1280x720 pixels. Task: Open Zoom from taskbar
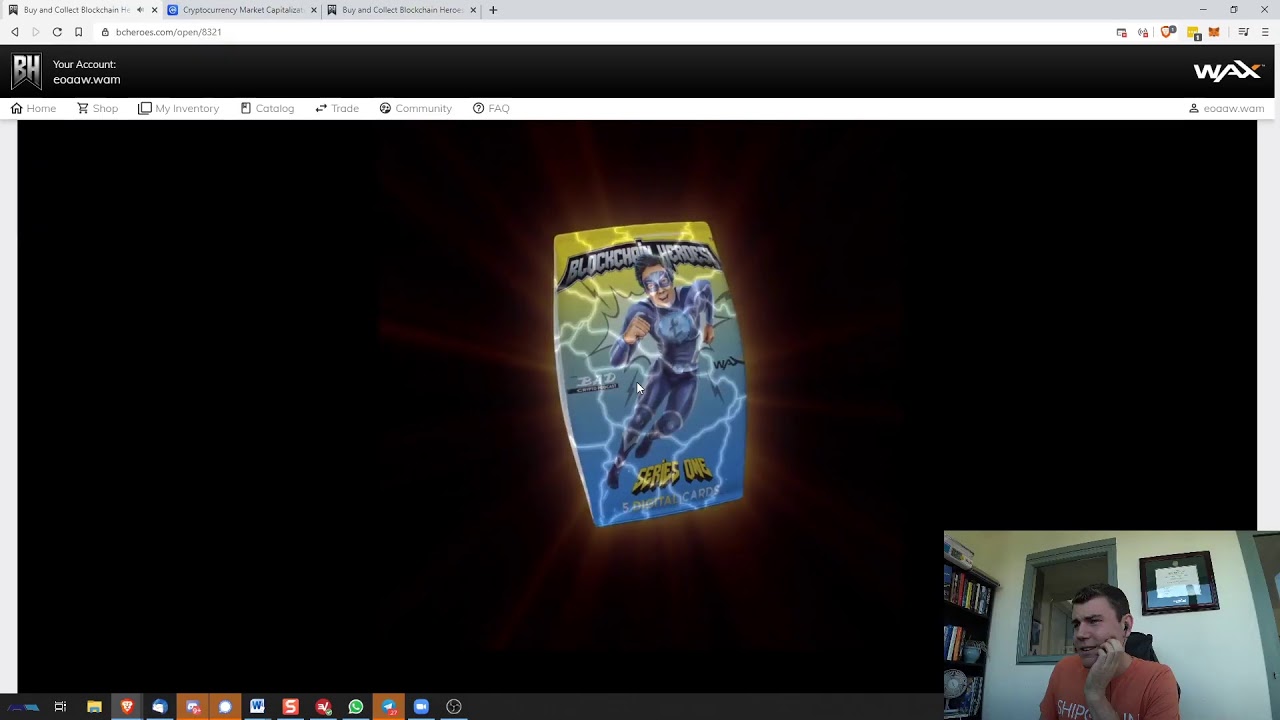coord(421,707)
